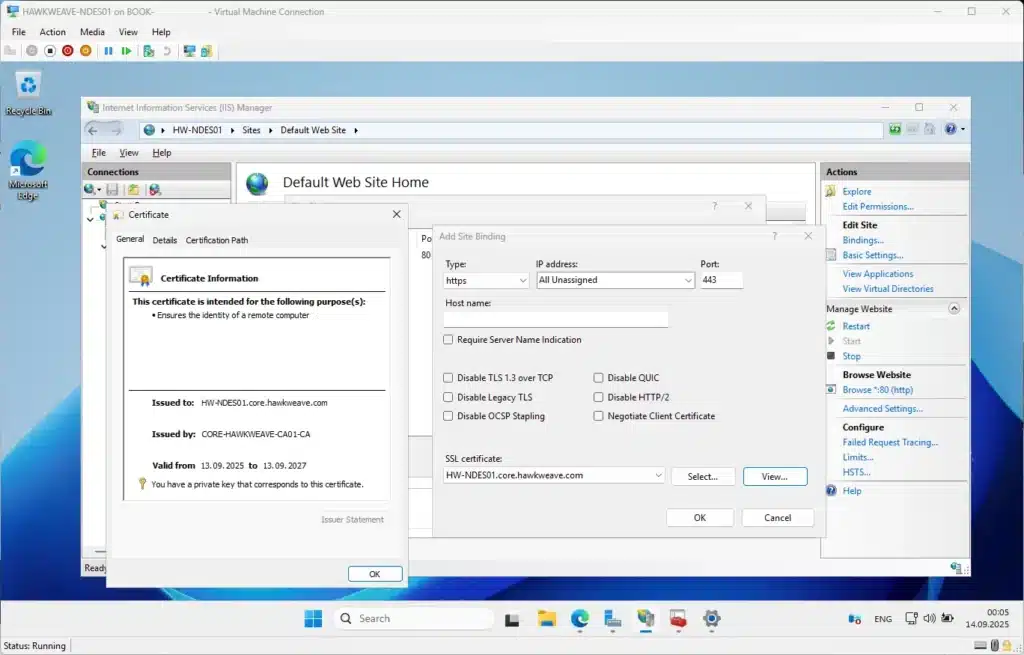Click the Host name text field
The width and height of the screenshot is (1024, 655).
click(555, 319)
